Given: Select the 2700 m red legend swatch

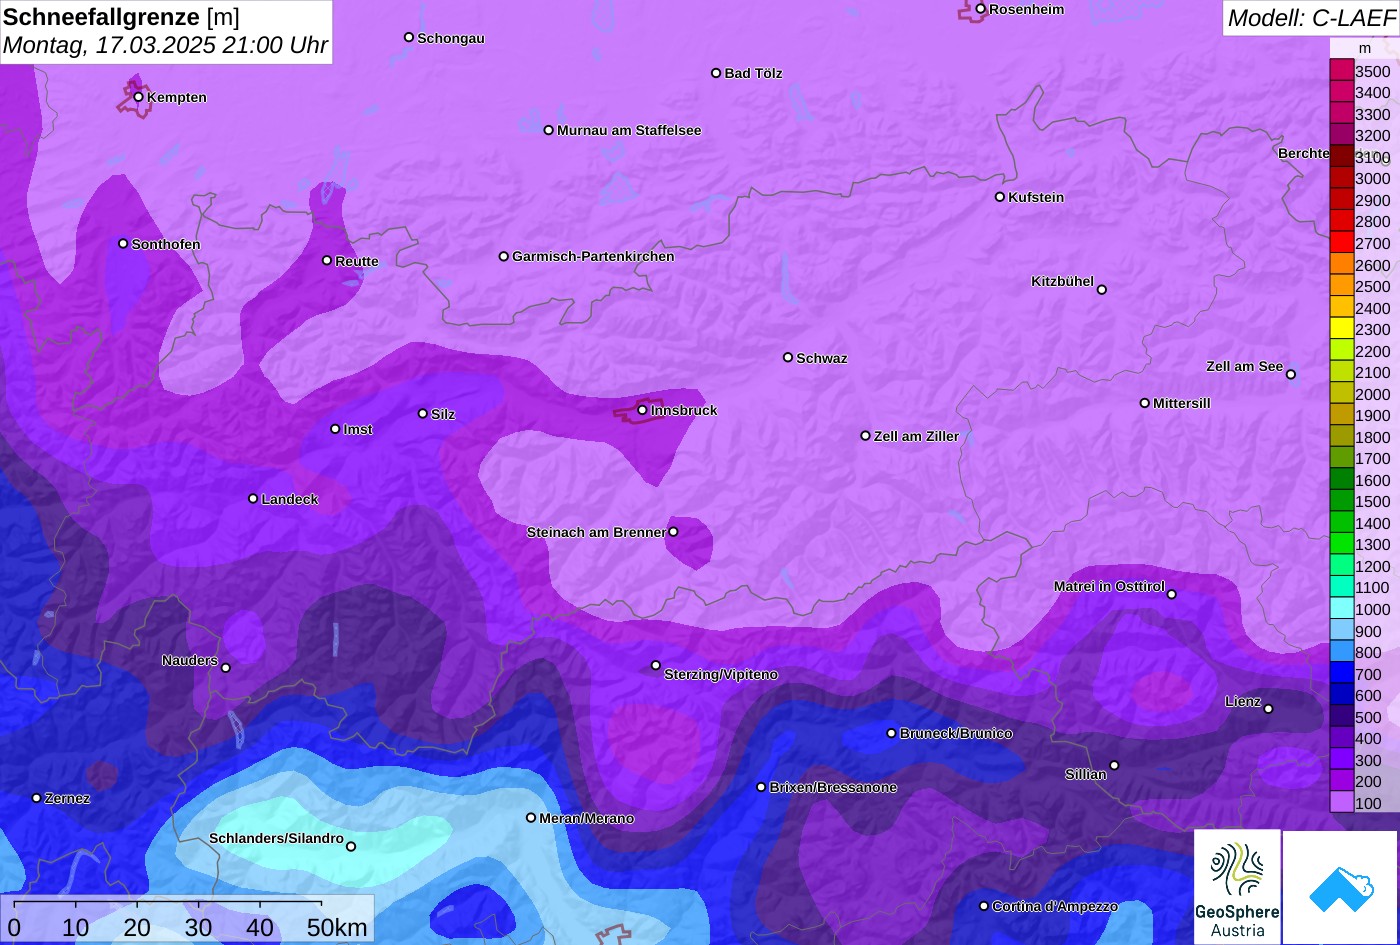Looking at the screenshot, I should pyautogui.click(x=1341, y=243).
